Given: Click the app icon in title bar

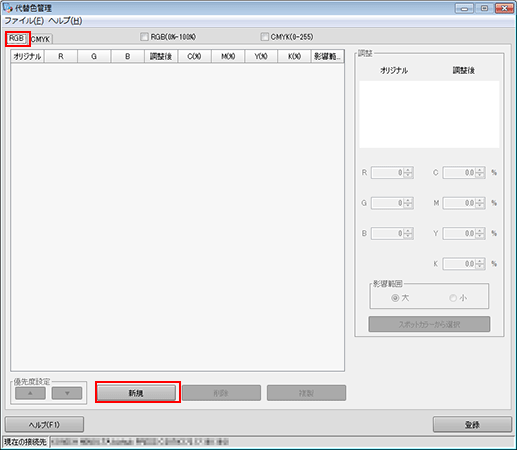Looking at the screenshot, I should point(8,7).
